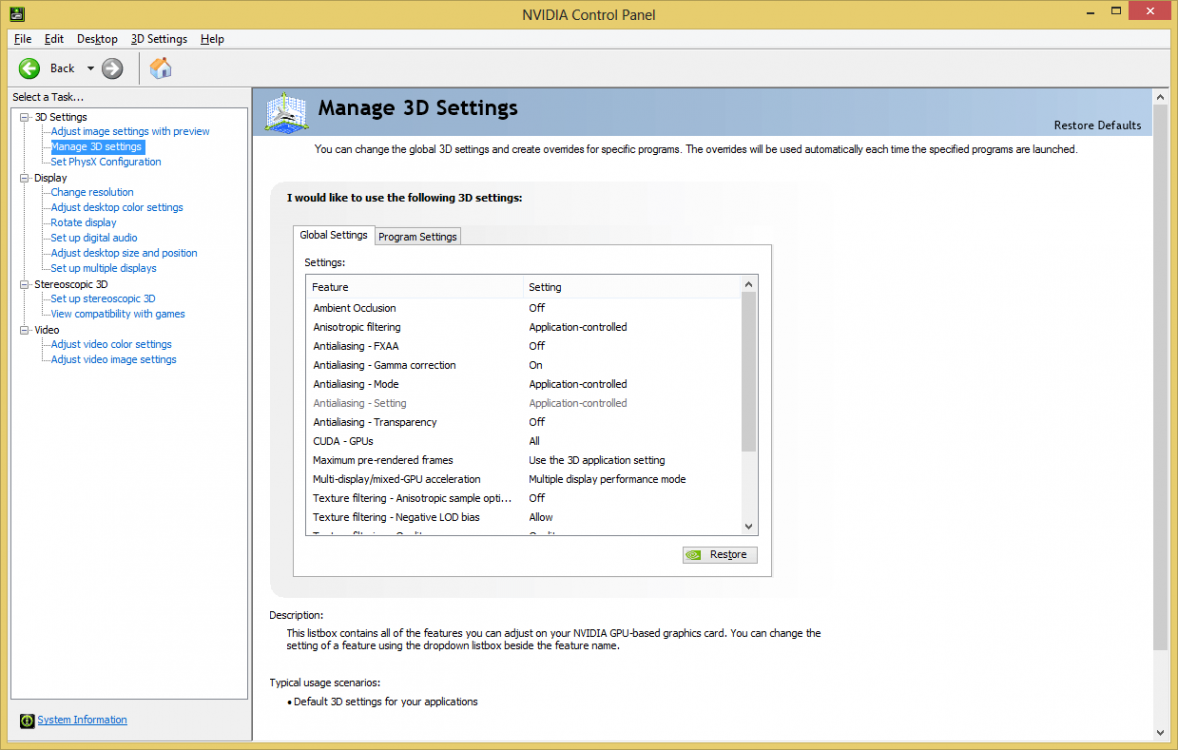
Task: Click the Feature column header
Action: pos(415,287)
